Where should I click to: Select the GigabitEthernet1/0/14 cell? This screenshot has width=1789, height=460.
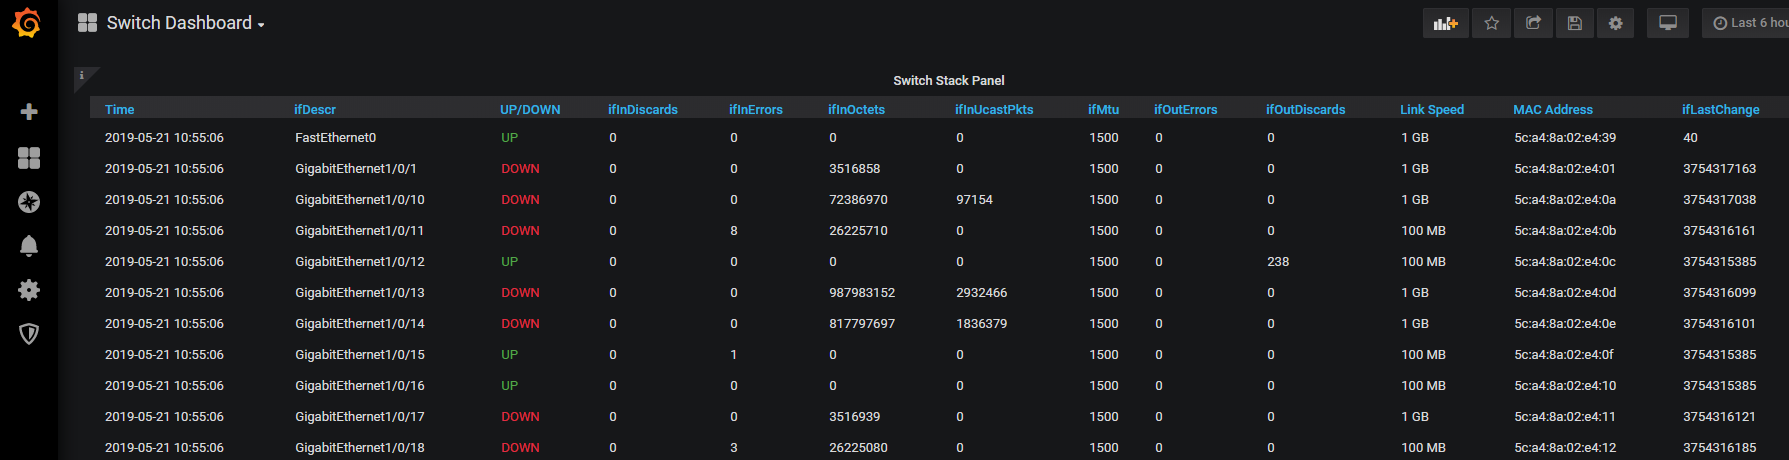tap(360, 324)
